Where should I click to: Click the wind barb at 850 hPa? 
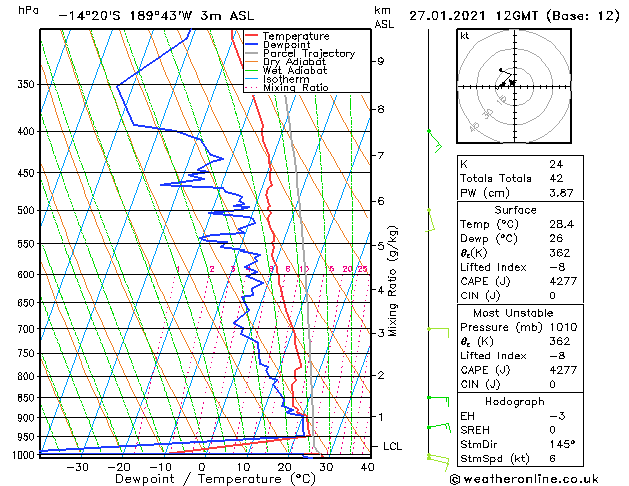pyautogui.click(x=438, y=401)
